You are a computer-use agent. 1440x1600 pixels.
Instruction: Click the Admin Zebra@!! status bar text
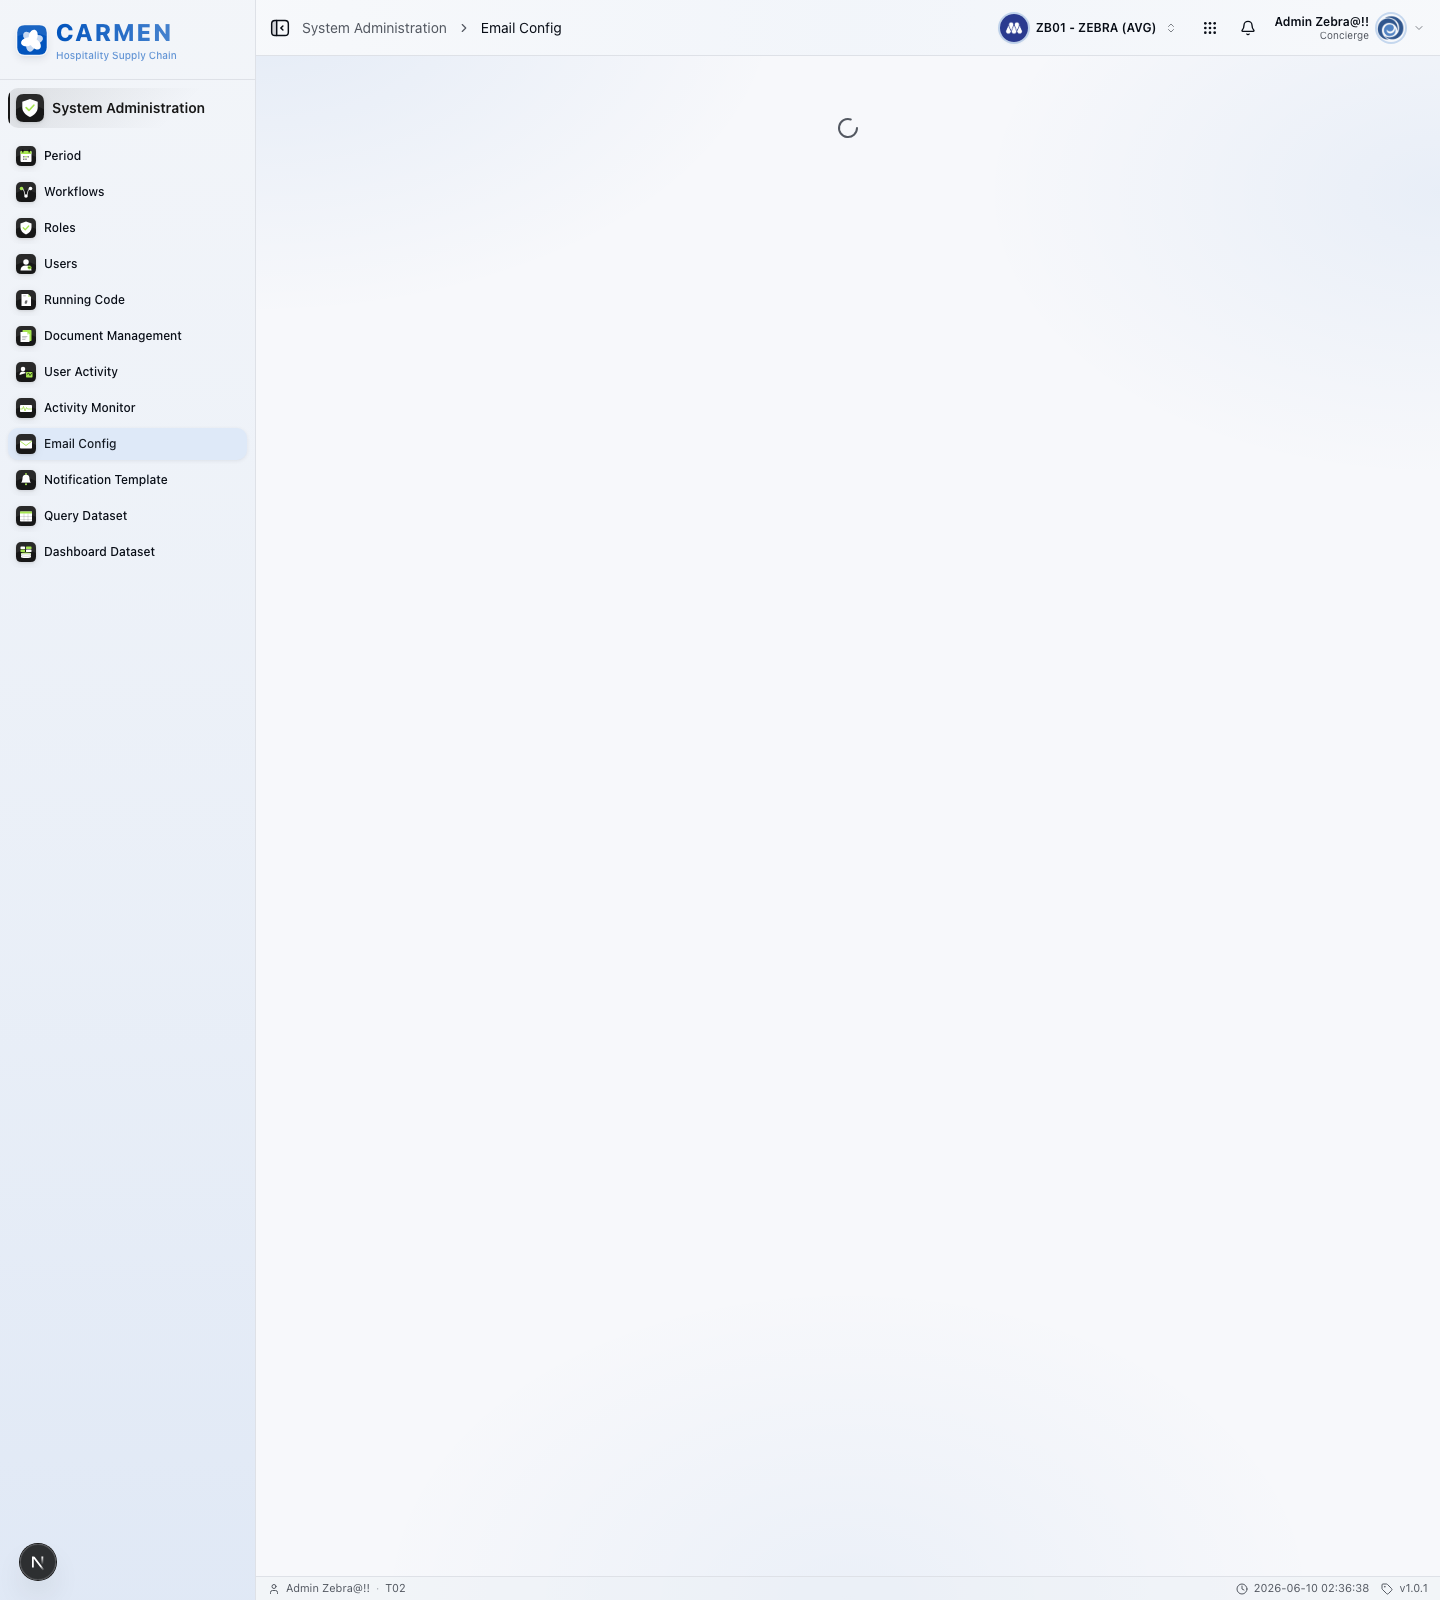click(328, 1589)
